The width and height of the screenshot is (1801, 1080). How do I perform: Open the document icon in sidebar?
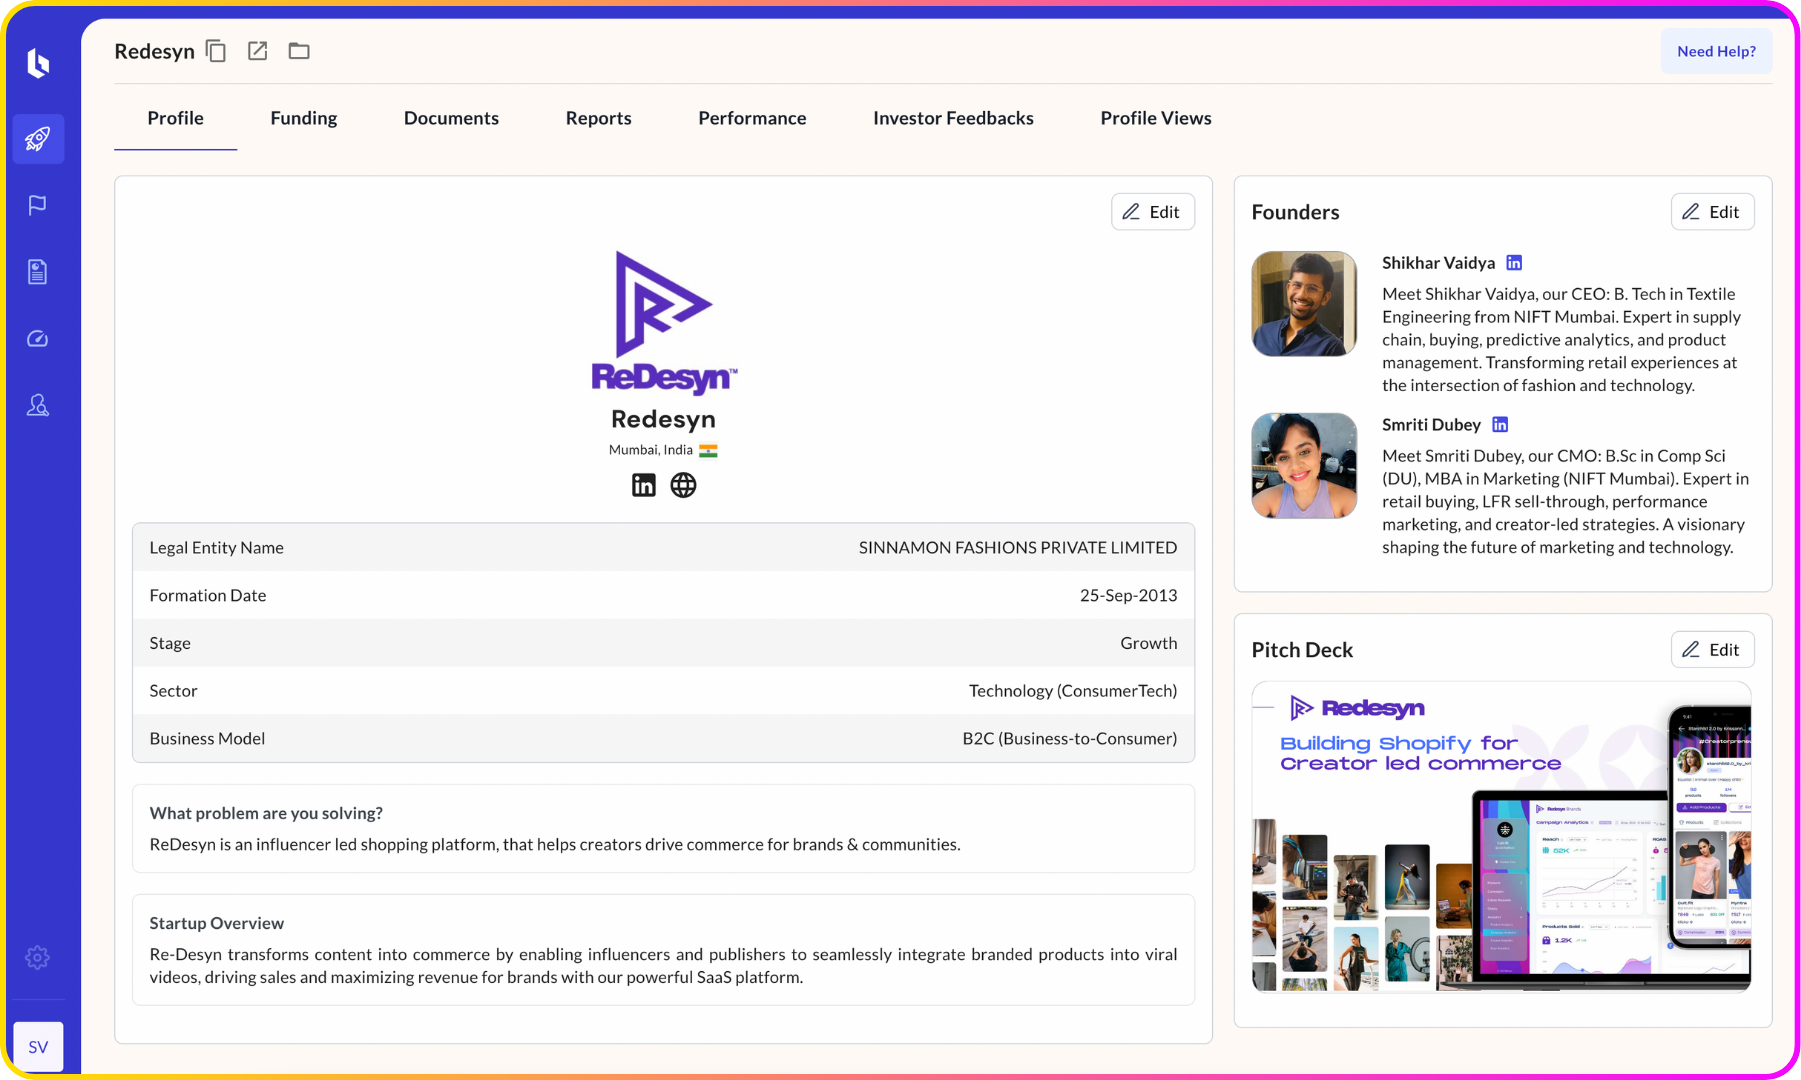click(x=38, y=272)
